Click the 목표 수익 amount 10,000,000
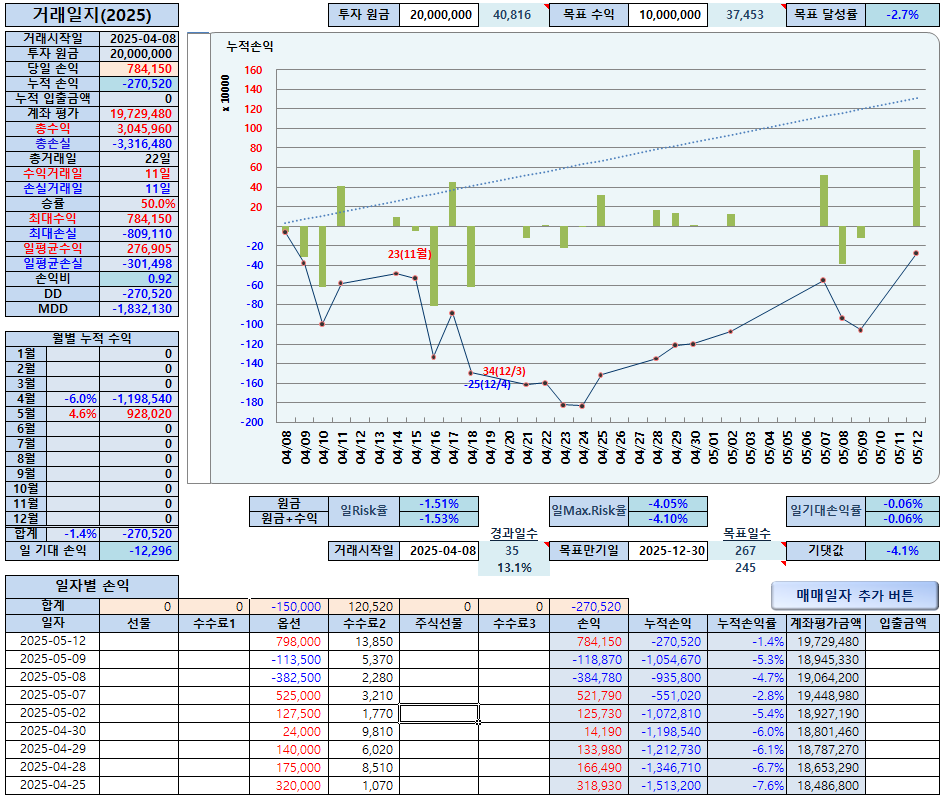This screenshot has width=943, height=795. [x=668, y=15]
